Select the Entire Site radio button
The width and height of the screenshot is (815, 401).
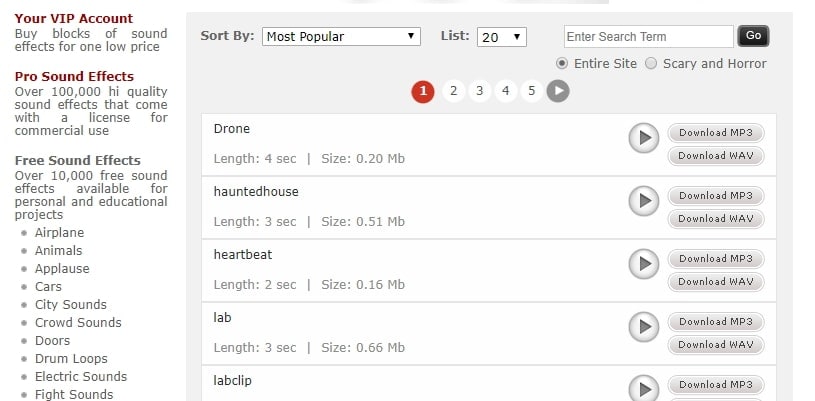[562, 64]
